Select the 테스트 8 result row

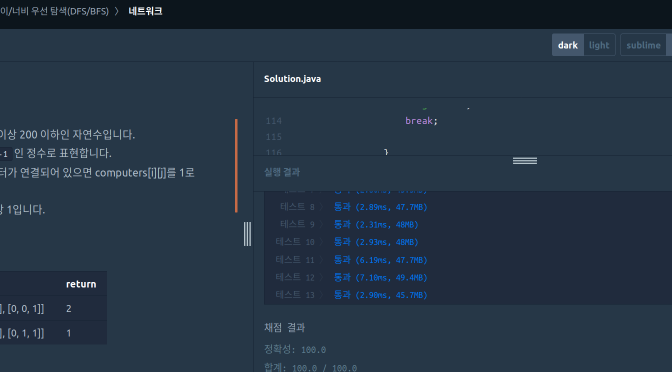point(354,207)
